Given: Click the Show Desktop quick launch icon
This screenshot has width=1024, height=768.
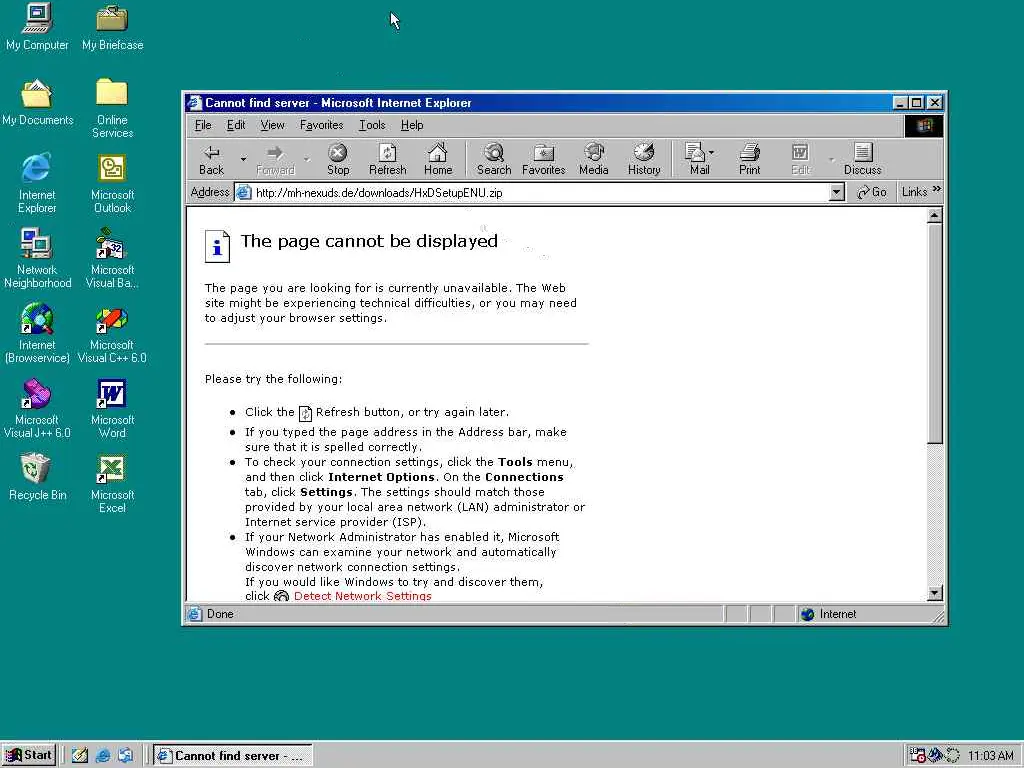Looking at the screenshot, I should click(80, 756).
